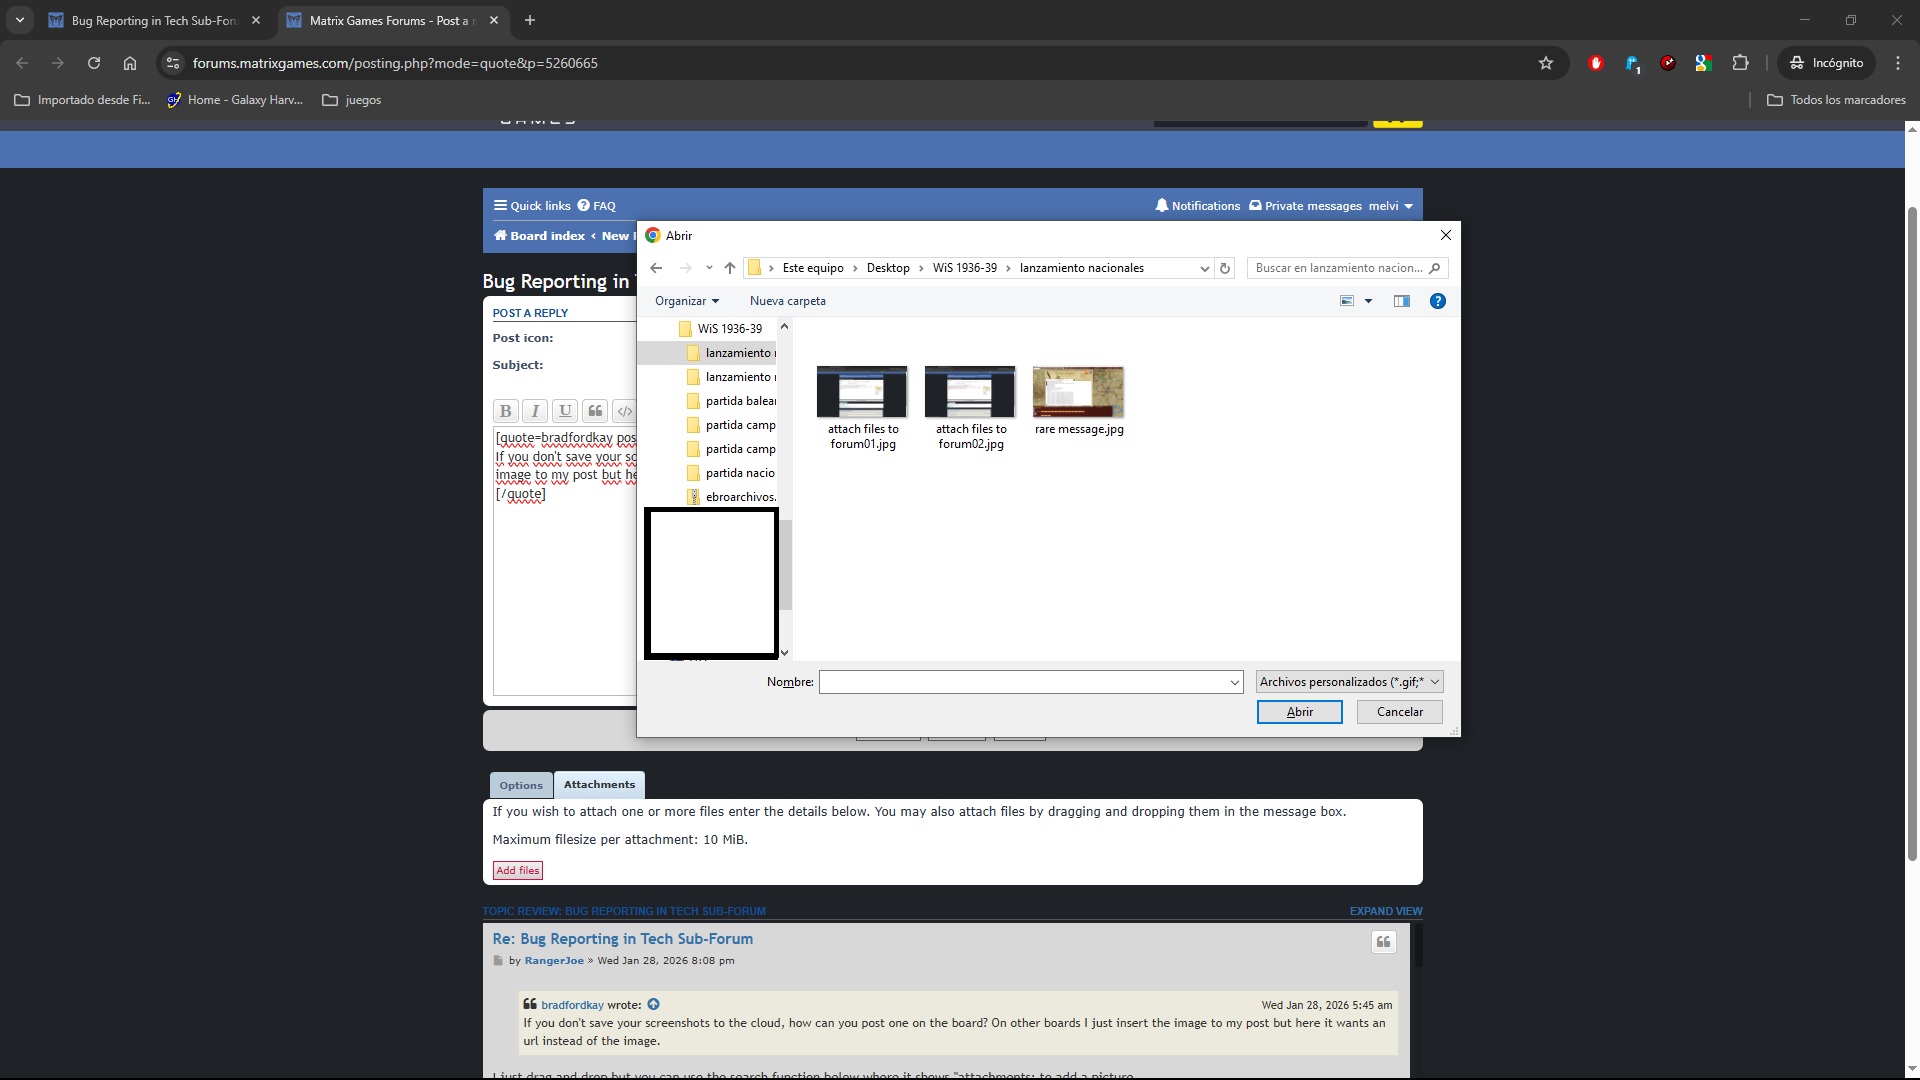Open the Organizar dropdown menu
Viewport: 1920px width, 1080px height.
(x=687, y=300)
